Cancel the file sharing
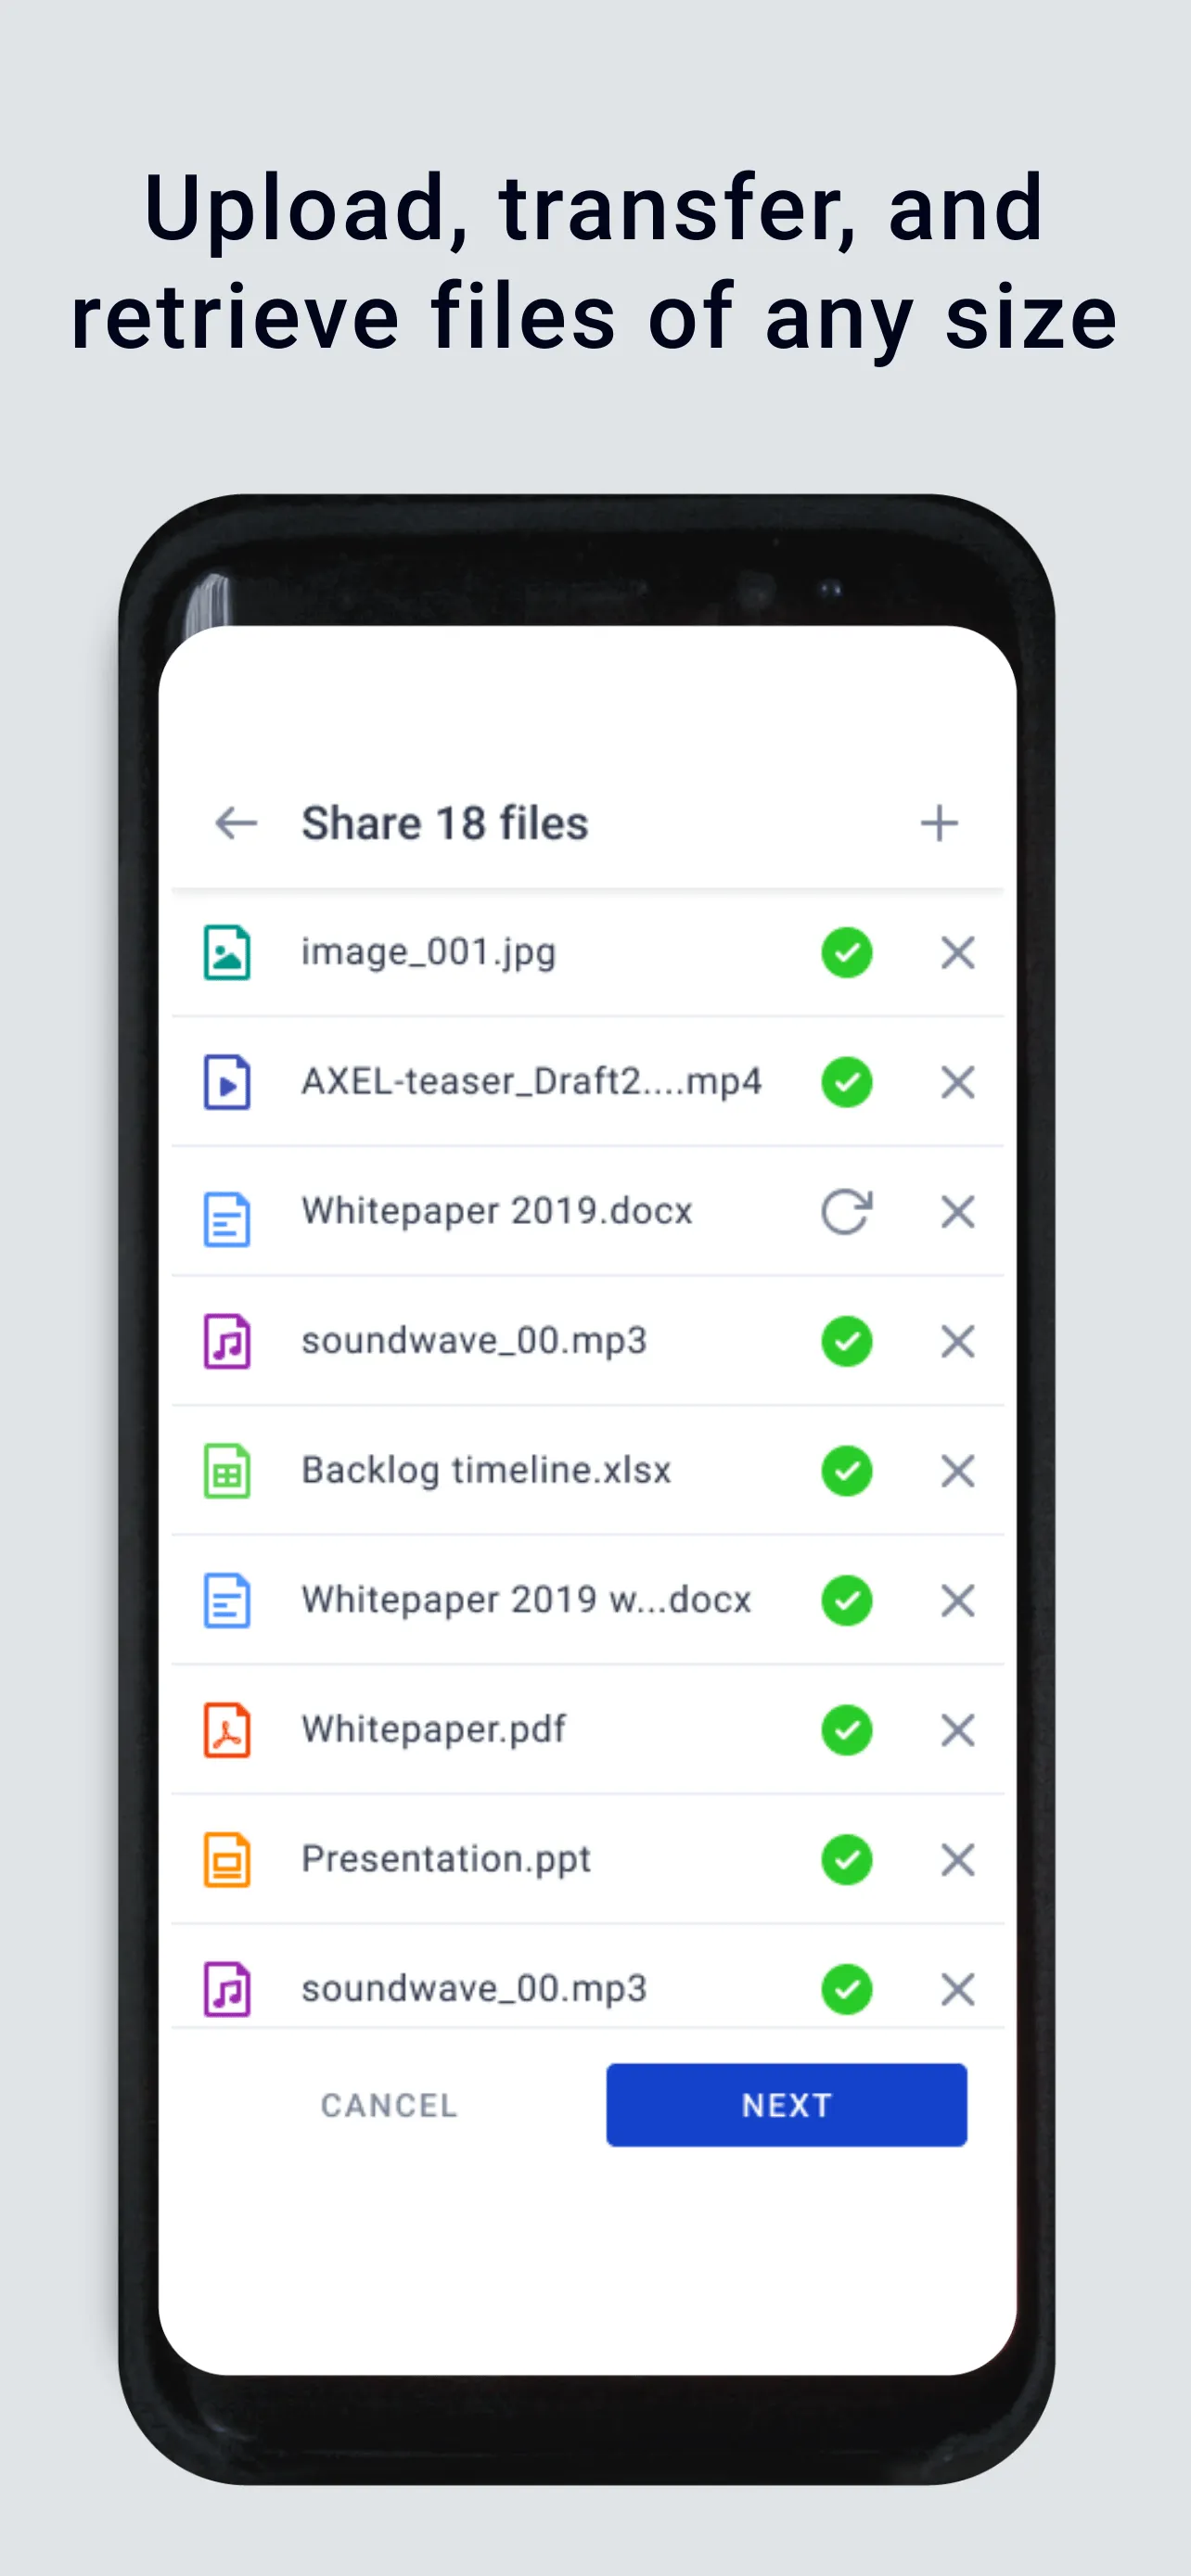Image resolution: width=1191 pixels, height=2576 pixels. pos(389,2105)
